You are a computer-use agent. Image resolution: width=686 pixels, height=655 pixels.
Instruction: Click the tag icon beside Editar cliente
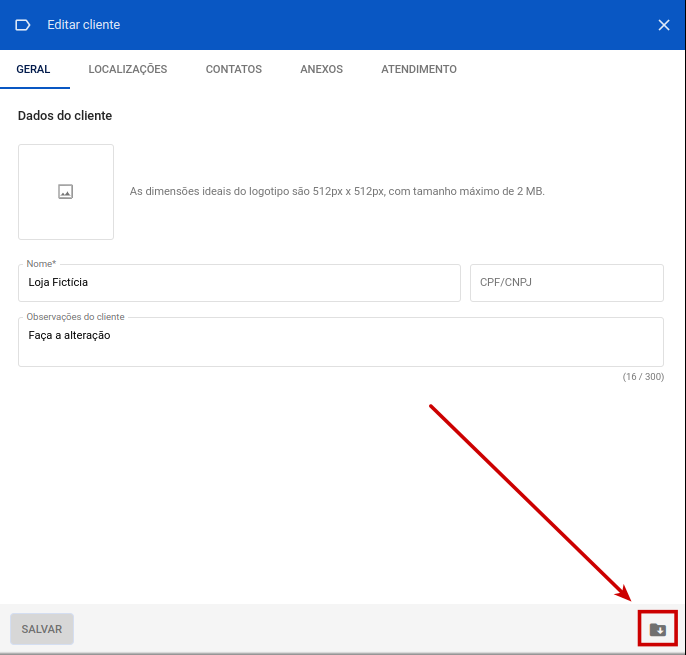[x=23, y=25]
